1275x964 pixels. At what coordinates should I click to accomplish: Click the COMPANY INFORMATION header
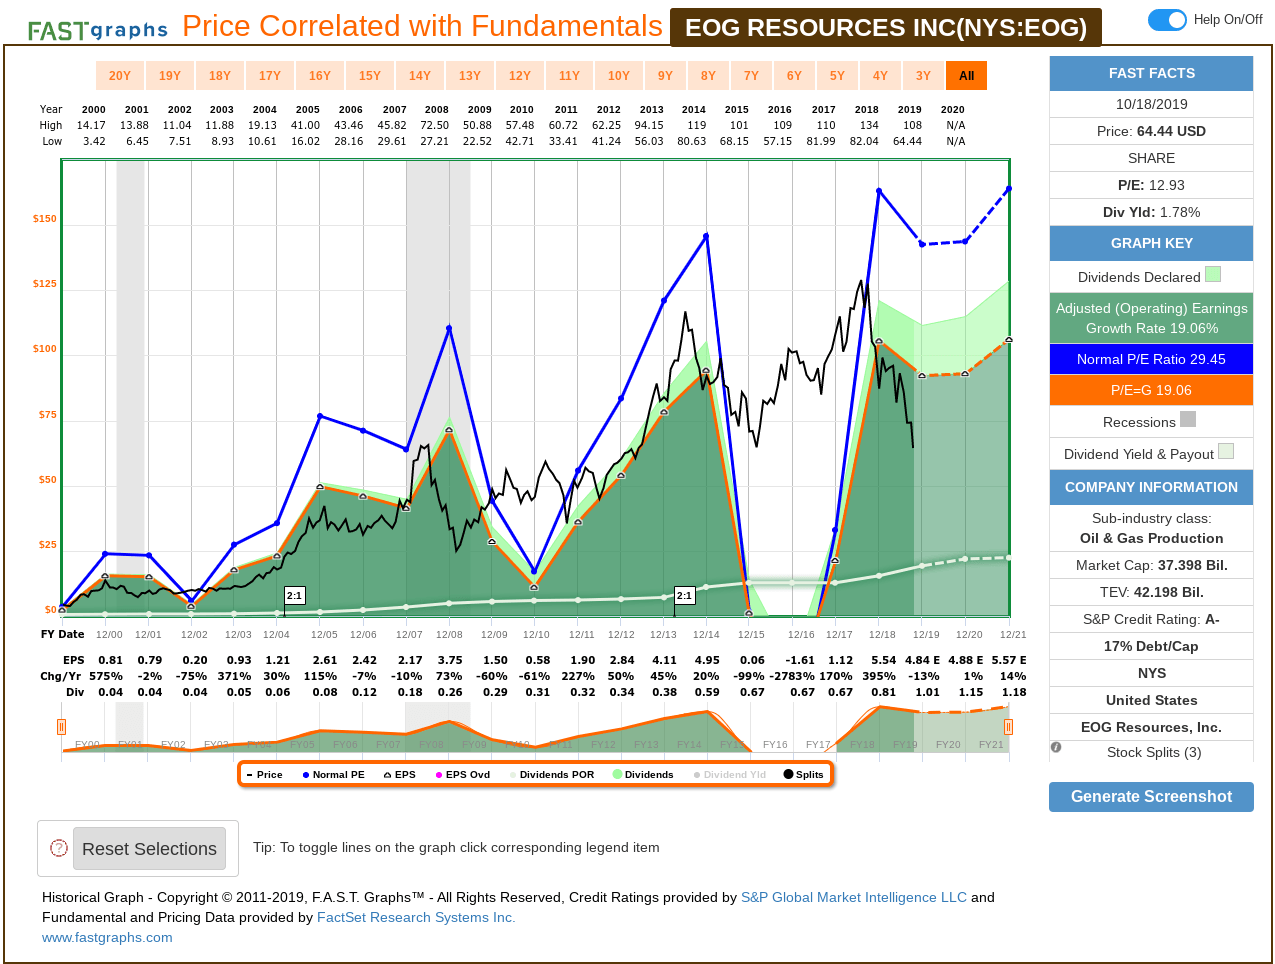tap(1151, 487)
